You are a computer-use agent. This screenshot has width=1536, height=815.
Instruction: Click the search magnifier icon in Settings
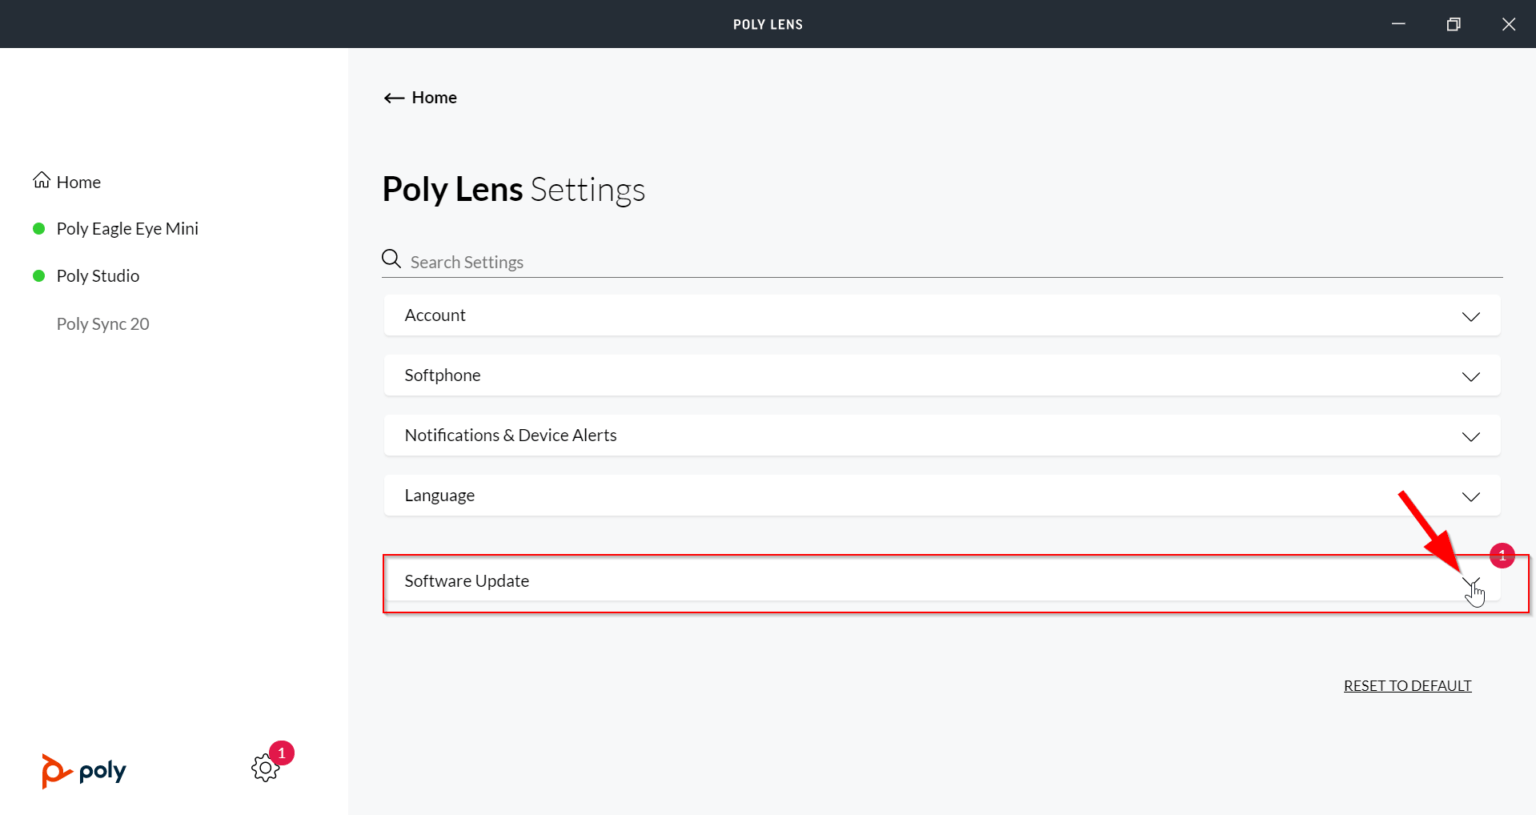390,258
